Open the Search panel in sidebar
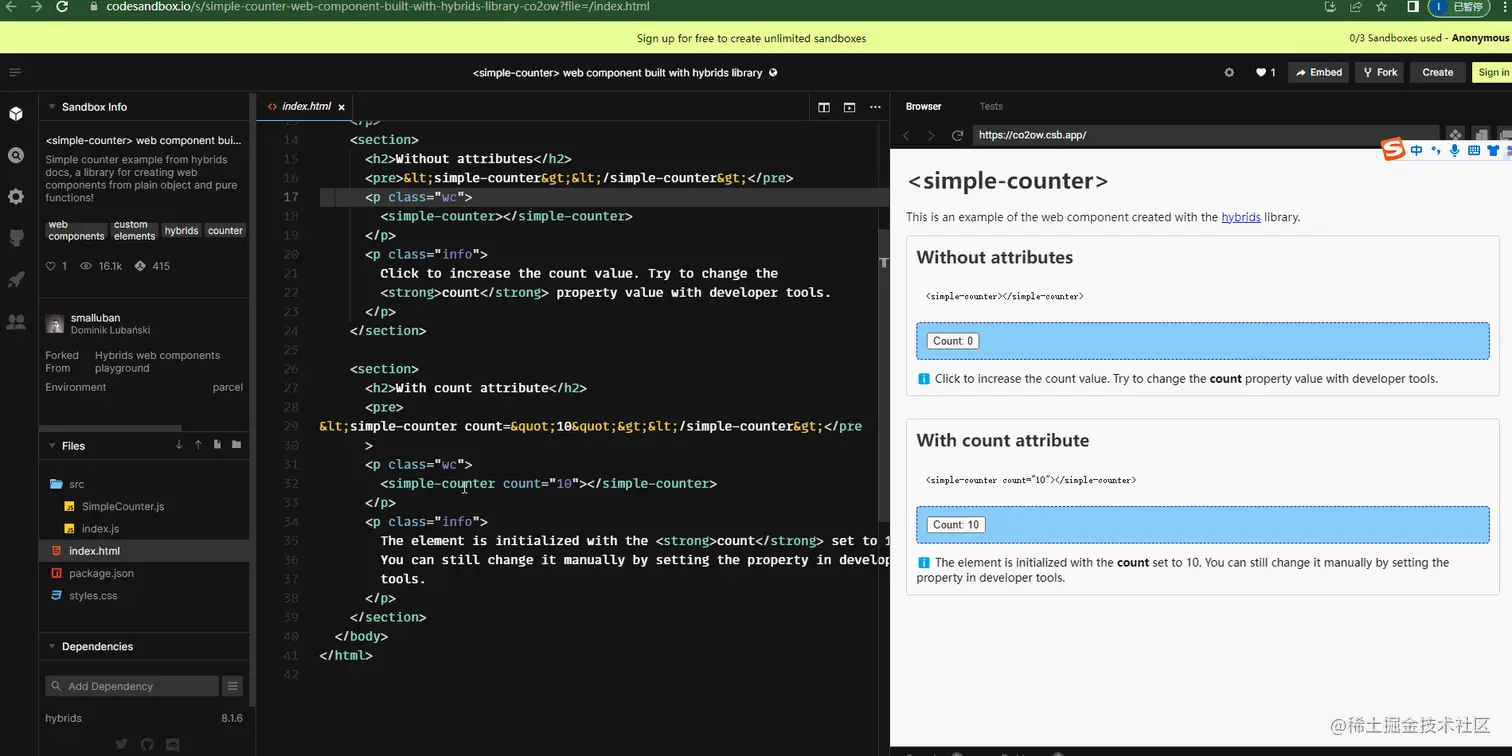 click(x=16, y=155)
